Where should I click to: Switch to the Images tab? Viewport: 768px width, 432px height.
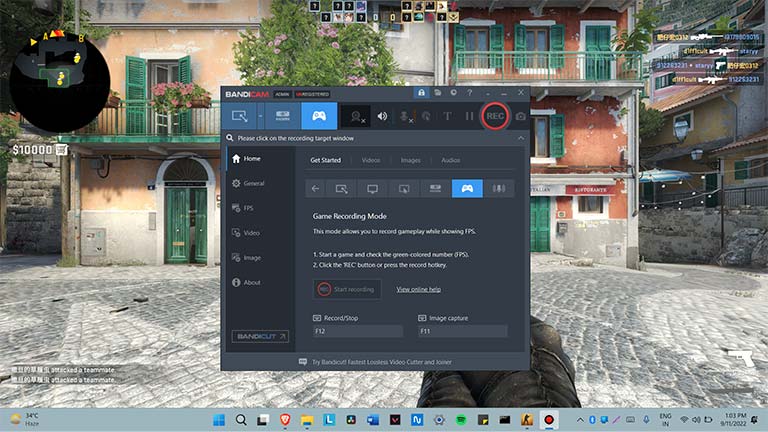click(410, 160)
